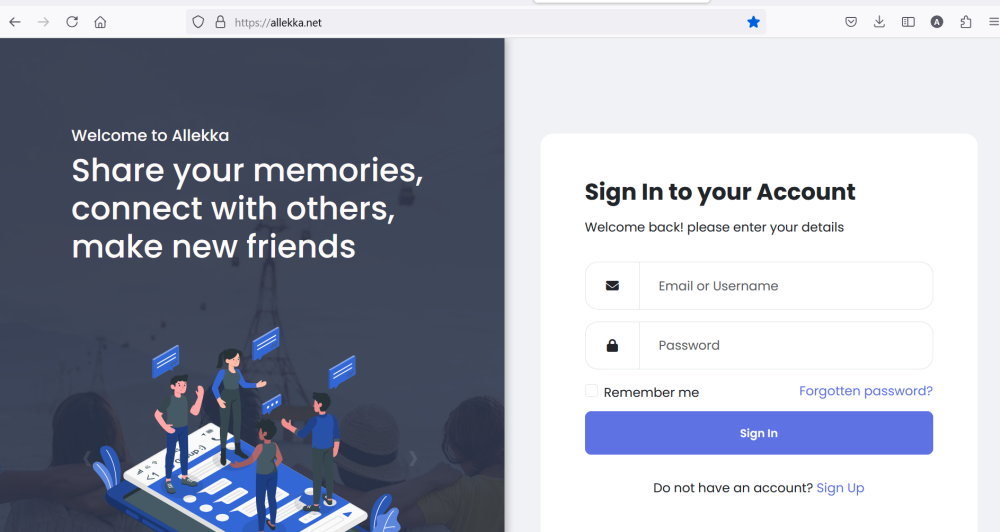Click the shield tracking protection icon
This screenshot has width=1000, height=532.
click(x=198, y=22)
